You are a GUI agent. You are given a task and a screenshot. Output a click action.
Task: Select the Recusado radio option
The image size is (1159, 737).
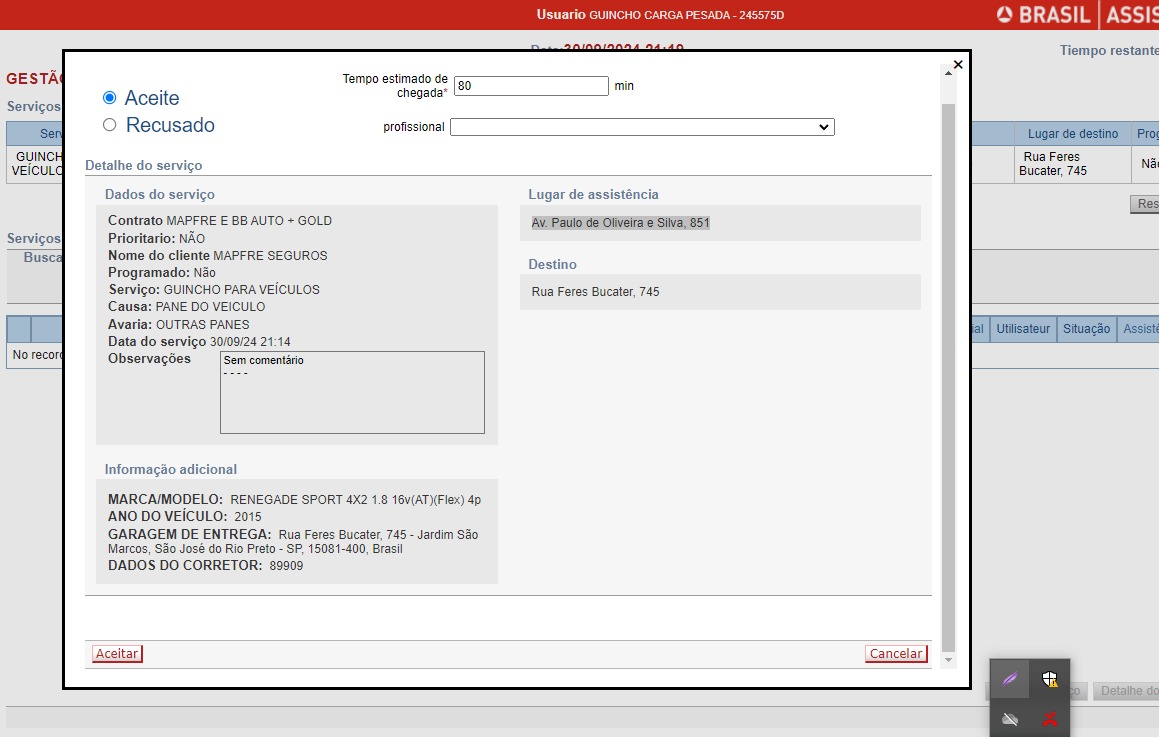point(110,125)
